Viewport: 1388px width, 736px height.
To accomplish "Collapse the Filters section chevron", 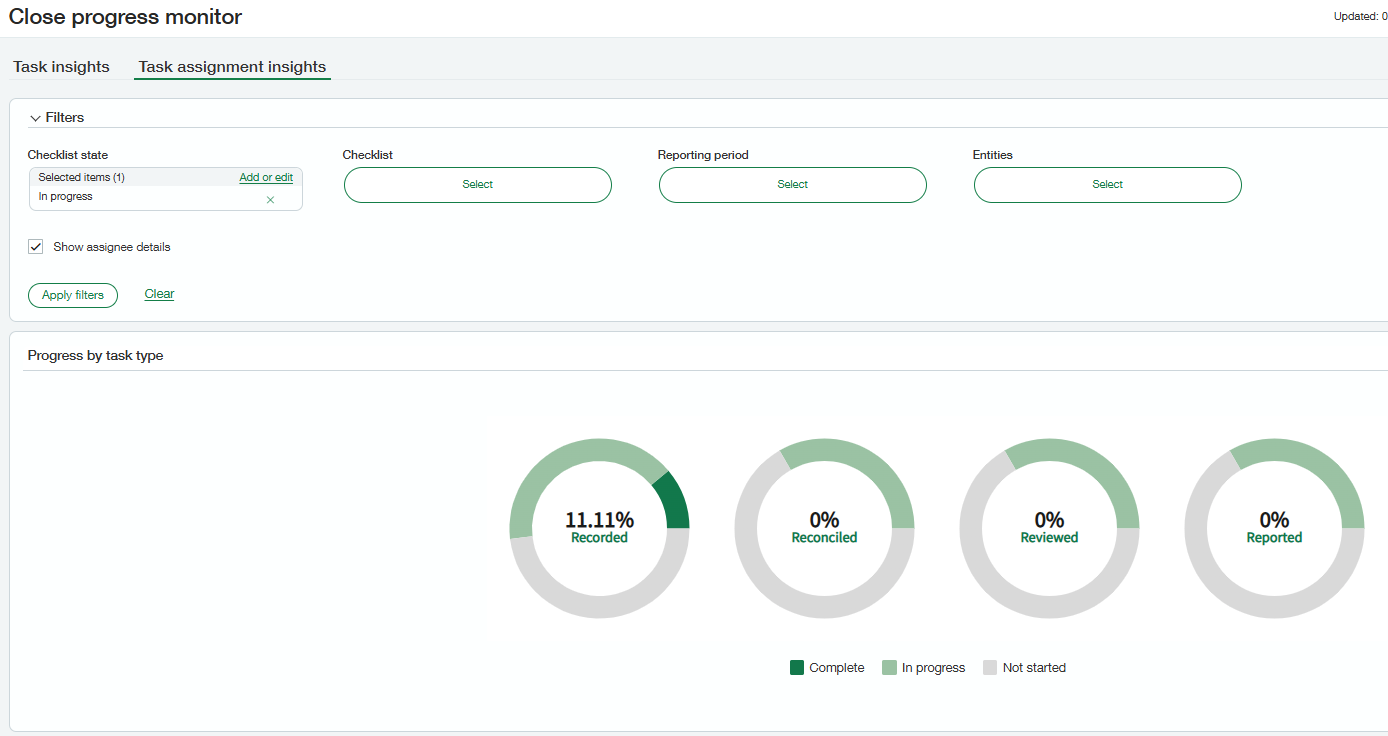I will tap(35, 118).
